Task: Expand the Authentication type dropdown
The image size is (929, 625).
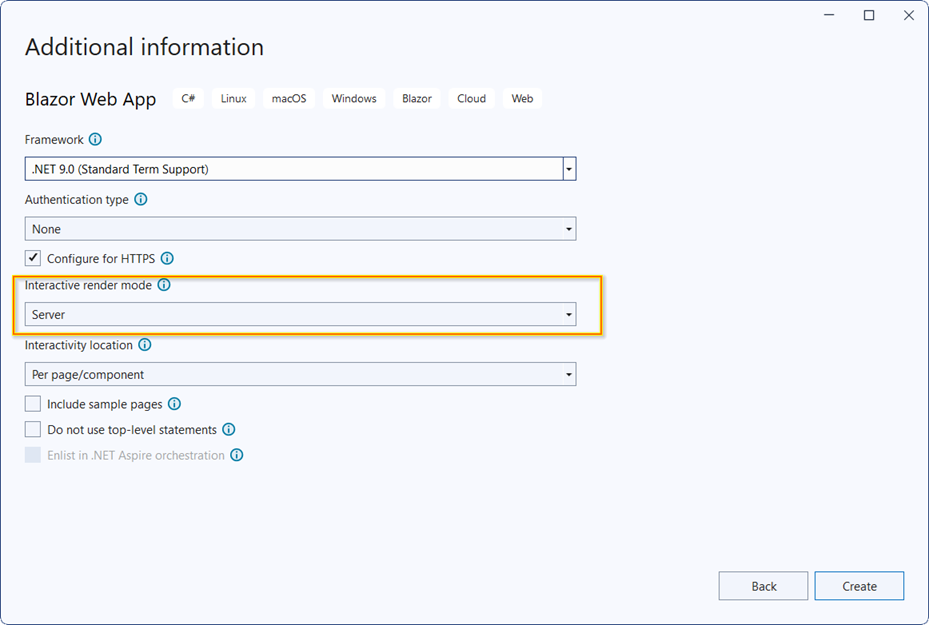Action: [x=568, y=228]
